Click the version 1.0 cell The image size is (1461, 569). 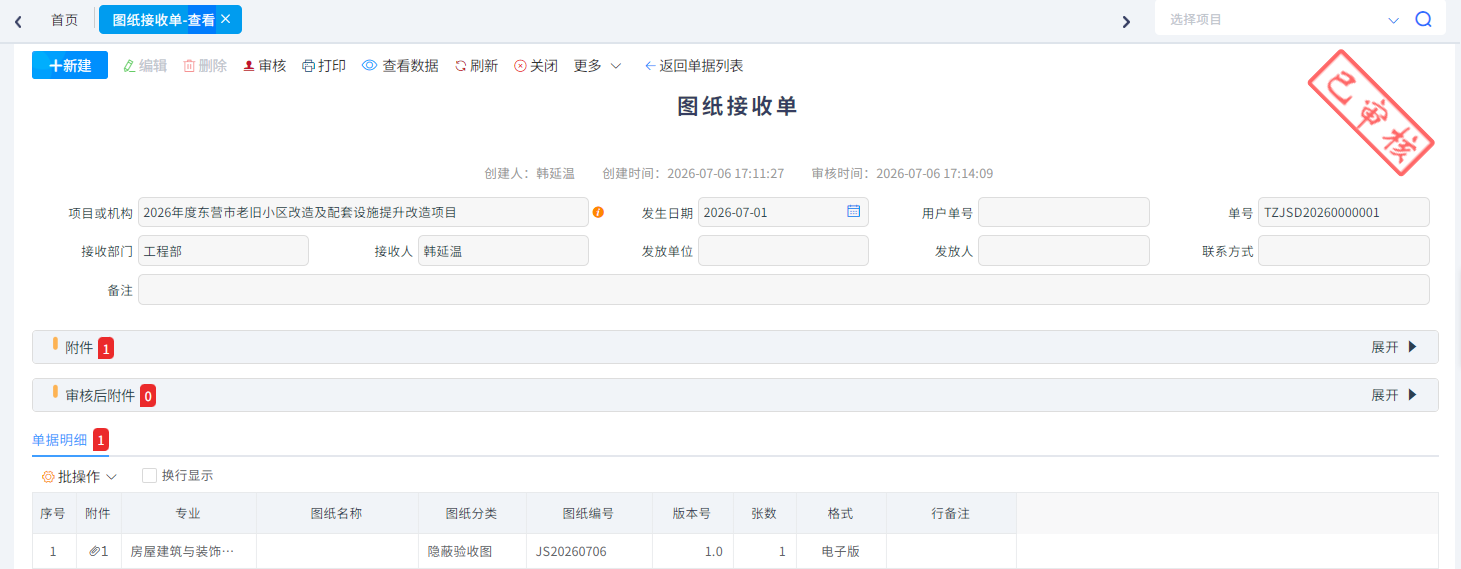click(x=692, y=551)
